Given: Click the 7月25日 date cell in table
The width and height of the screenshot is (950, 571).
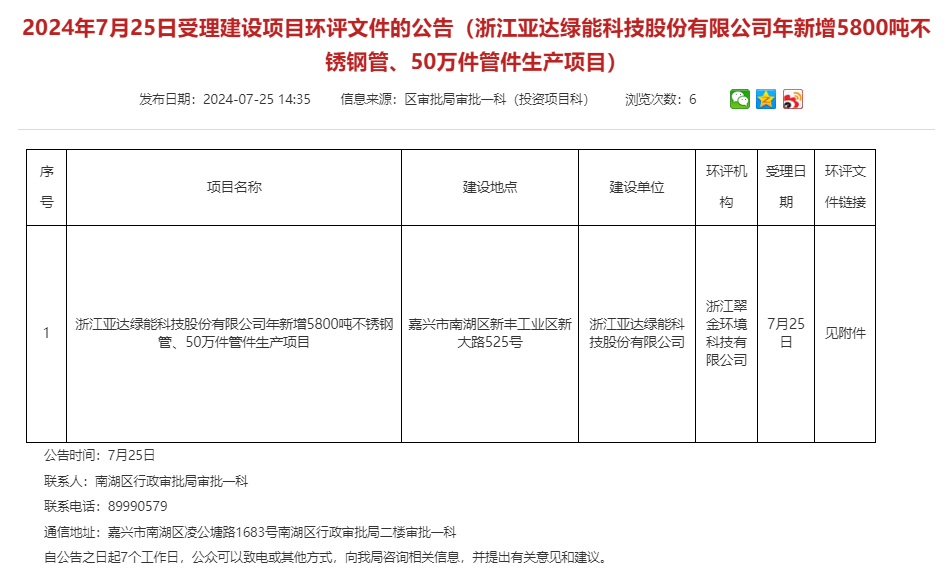Looking at the screenshot, I should click(x=785, y=334).
